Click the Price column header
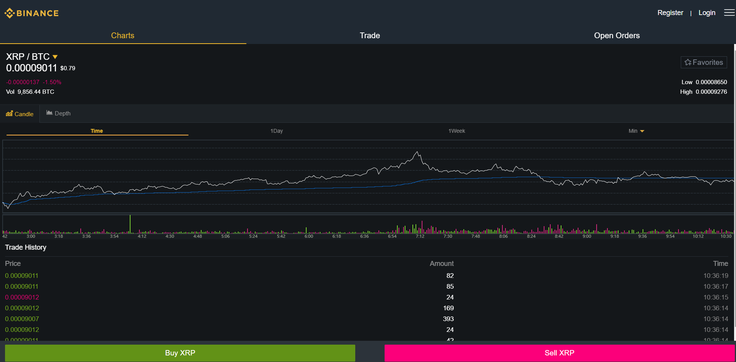The width and height of the screenshot is (736, 362). pos(13,263)
